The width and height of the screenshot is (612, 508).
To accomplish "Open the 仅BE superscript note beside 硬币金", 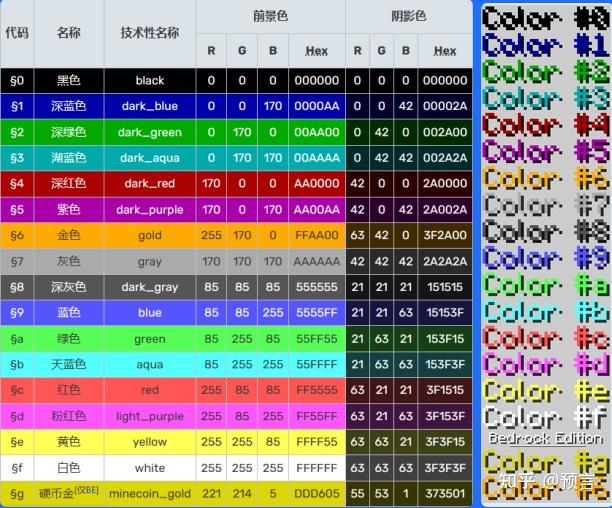I will tap(87, 490).
